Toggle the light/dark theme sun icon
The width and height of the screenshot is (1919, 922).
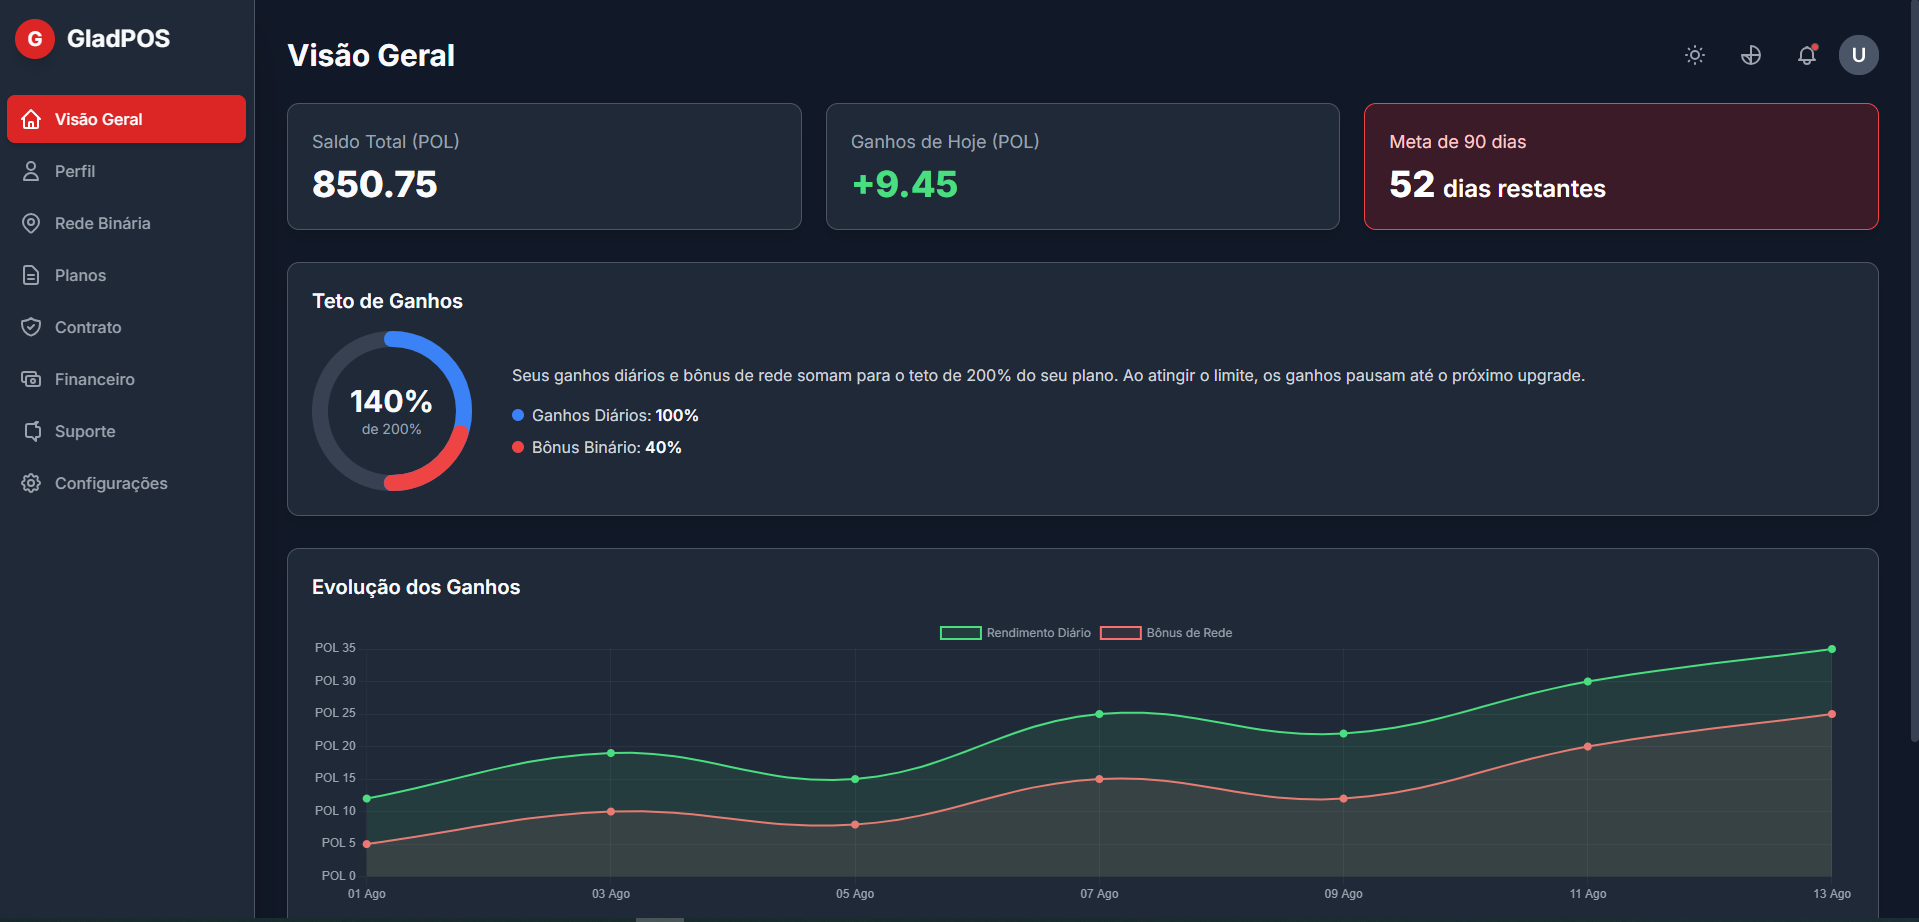1694,55
